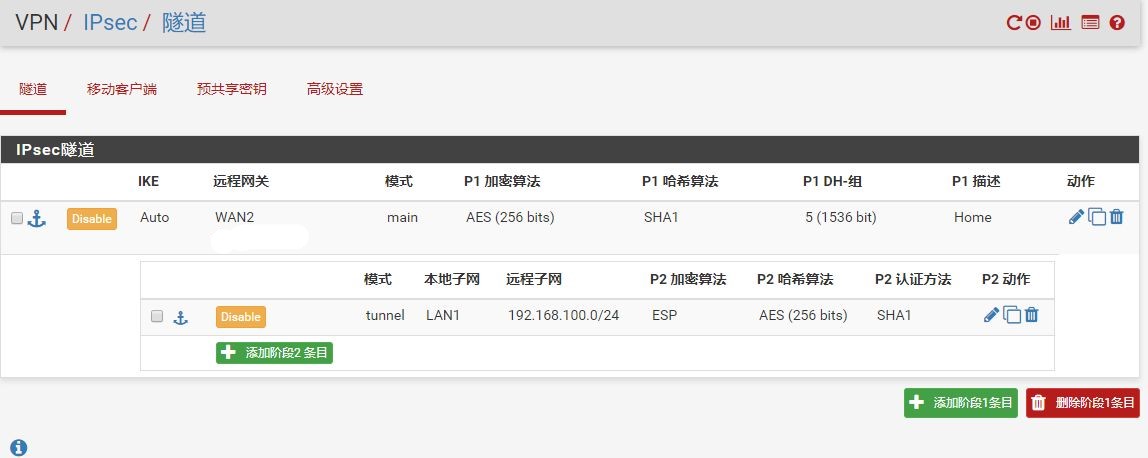The width and height of the screenshot is (1148, 458).
Task: Open the 预共享密钥 tab
Action: point(232,89)
